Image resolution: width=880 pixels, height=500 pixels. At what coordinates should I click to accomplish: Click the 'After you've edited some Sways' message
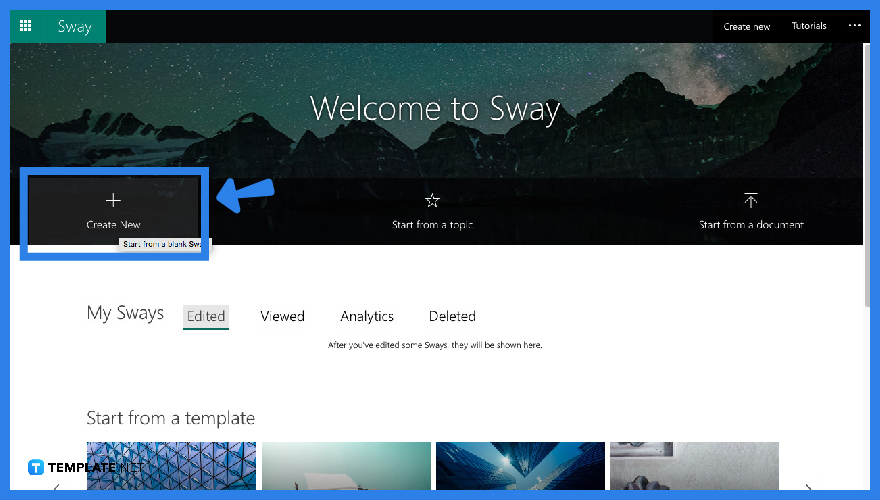(x=435, y=345)
